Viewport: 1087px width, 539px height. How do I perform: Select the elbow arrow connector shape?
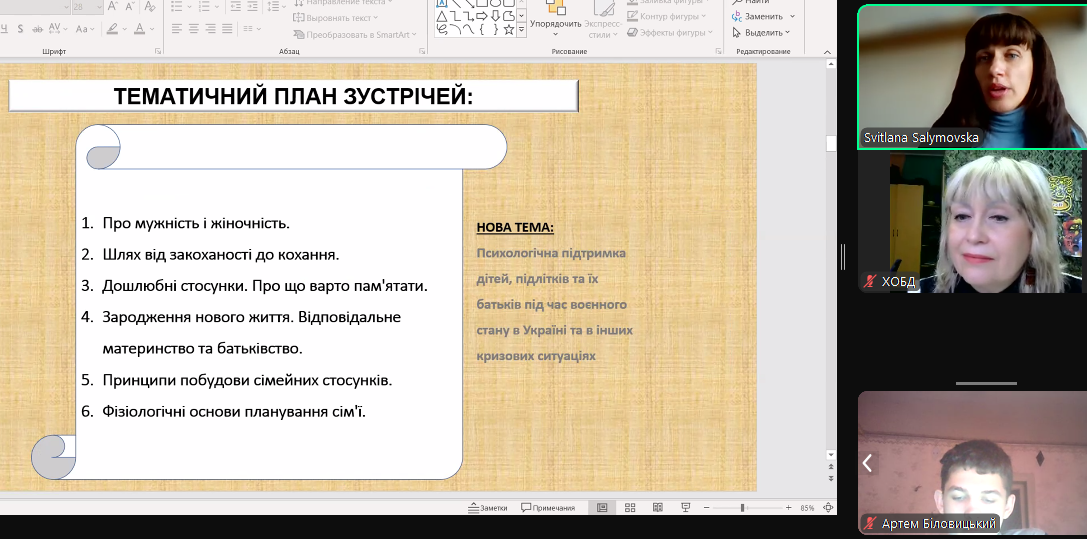[469, 16]
